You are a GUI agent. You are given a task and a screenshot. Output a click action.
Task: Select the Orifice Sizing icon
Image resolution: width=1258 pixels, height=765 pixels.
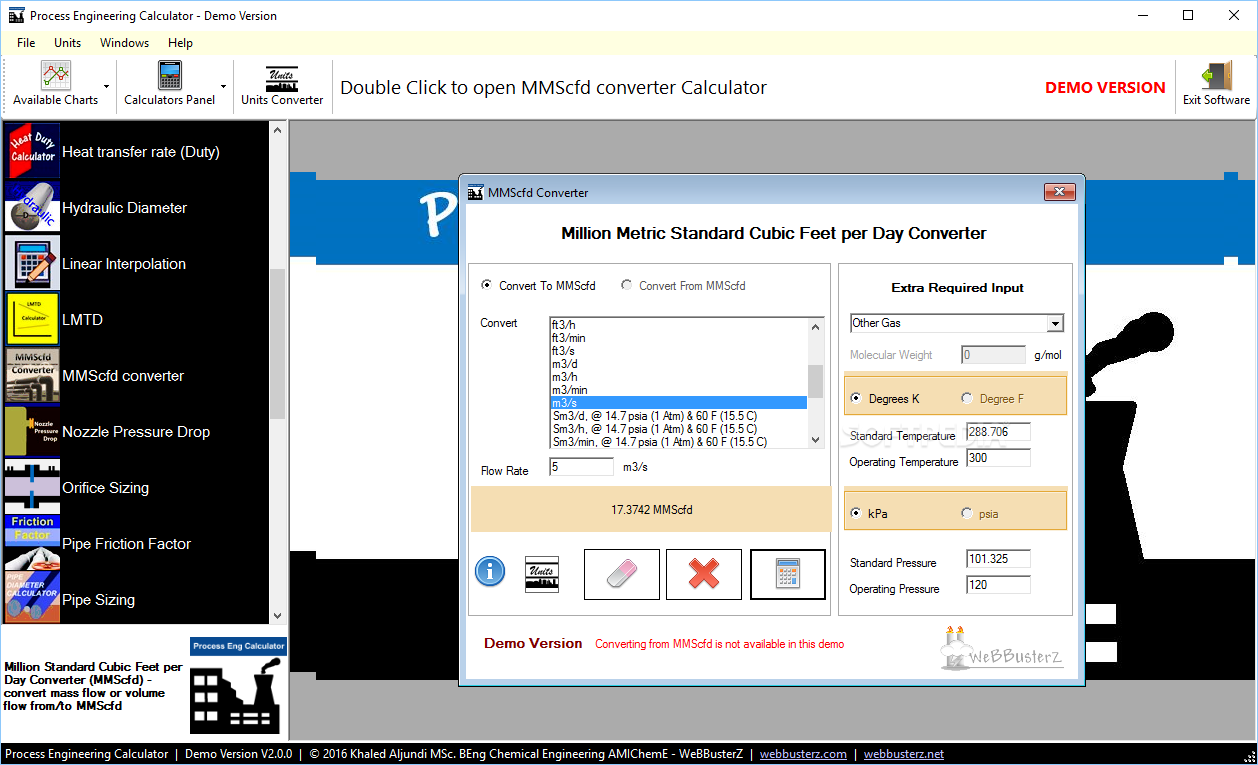point(33,487)
